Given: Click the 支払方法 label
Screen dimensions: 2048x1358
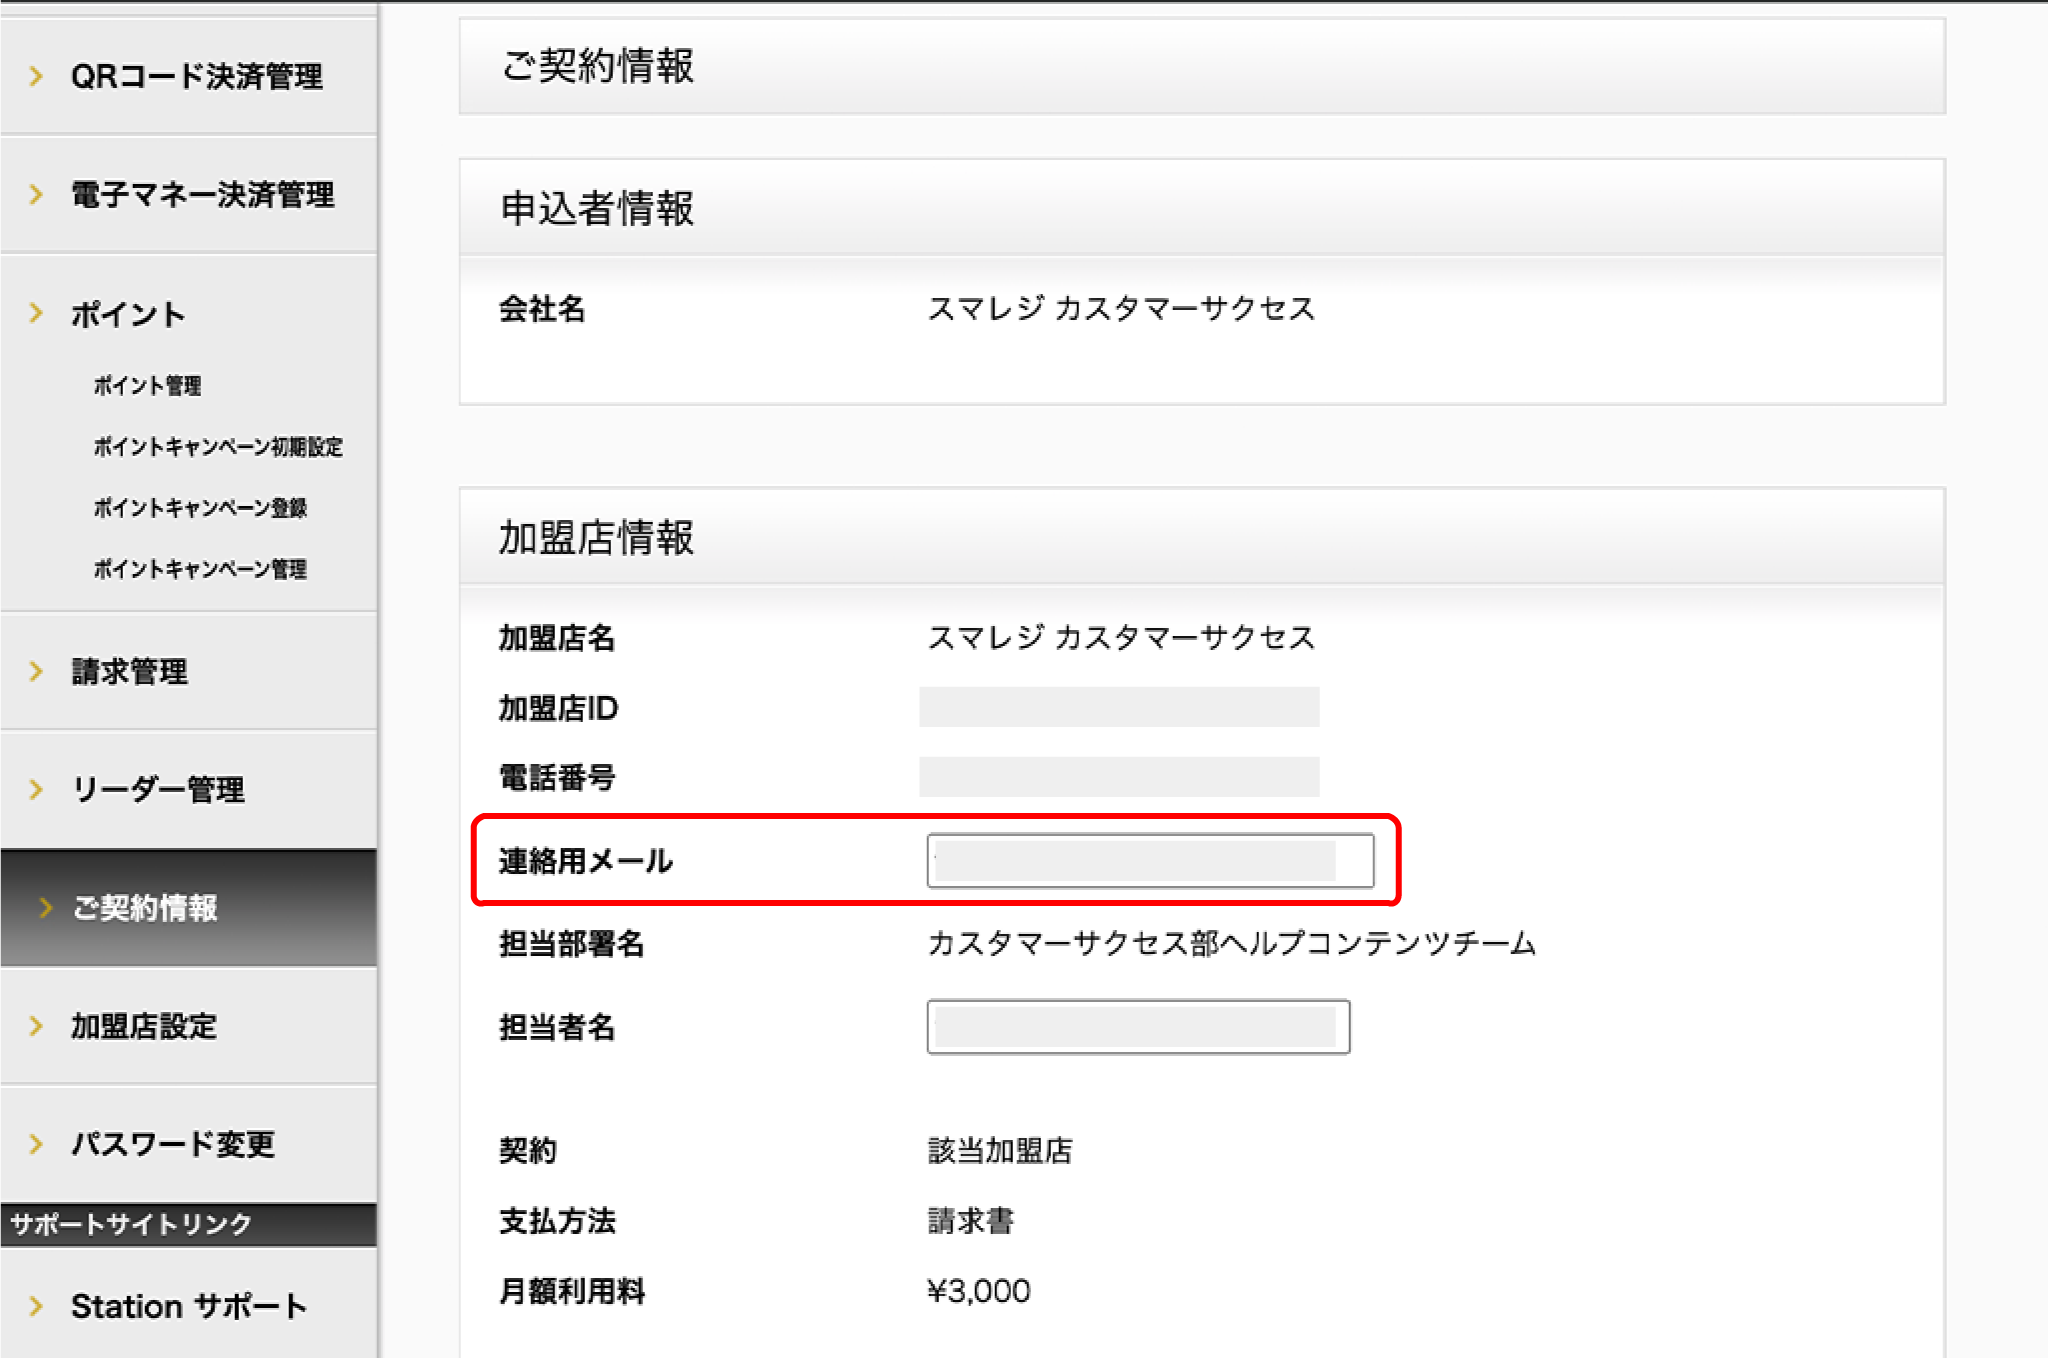Looking at the screenshot, I should click(x=557, y=1221).
